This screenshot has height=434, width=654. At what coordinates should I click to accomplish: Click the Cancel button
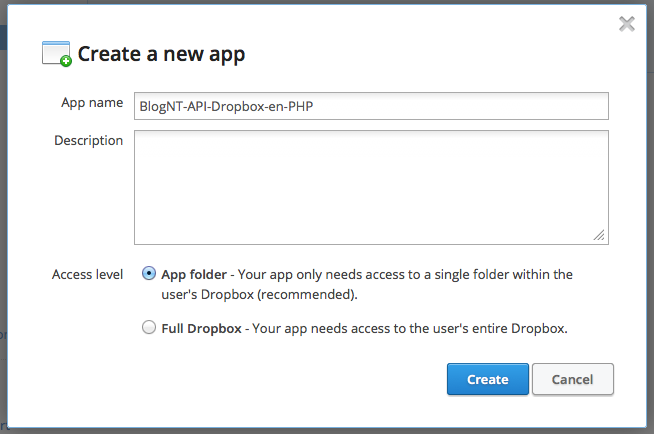click(573, 379)
